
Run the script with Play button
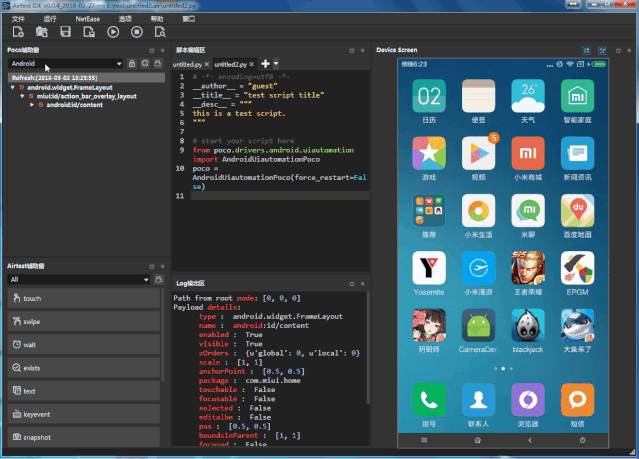[x=113, y=32]
